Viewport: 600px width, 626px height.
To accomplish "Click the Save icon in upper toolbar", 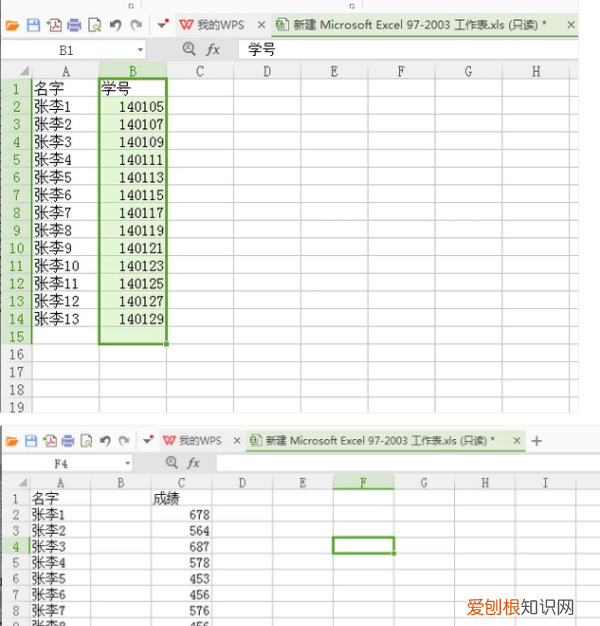I will 33,25.
